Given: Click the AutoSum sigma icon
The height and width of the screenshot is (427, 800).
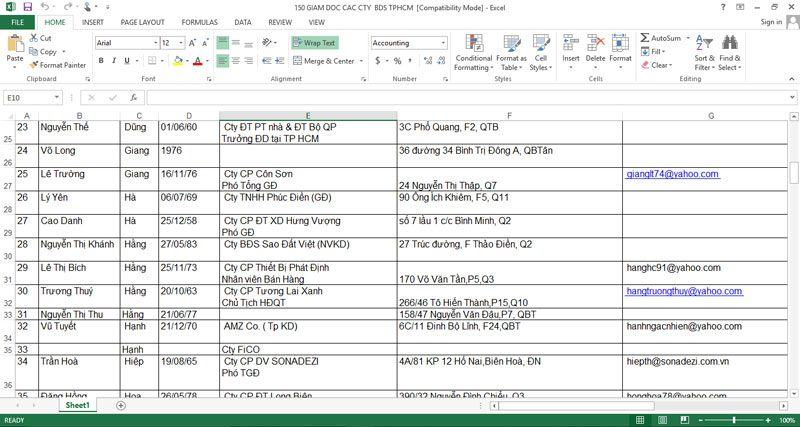Looking at the screenshot, I should (x=645, y=38).
